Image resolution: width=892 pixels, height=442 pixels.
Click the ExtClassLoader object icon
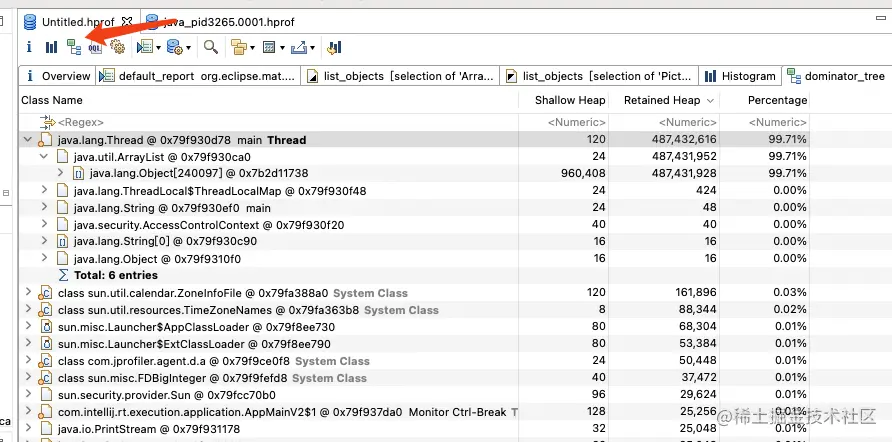[47, 344]
